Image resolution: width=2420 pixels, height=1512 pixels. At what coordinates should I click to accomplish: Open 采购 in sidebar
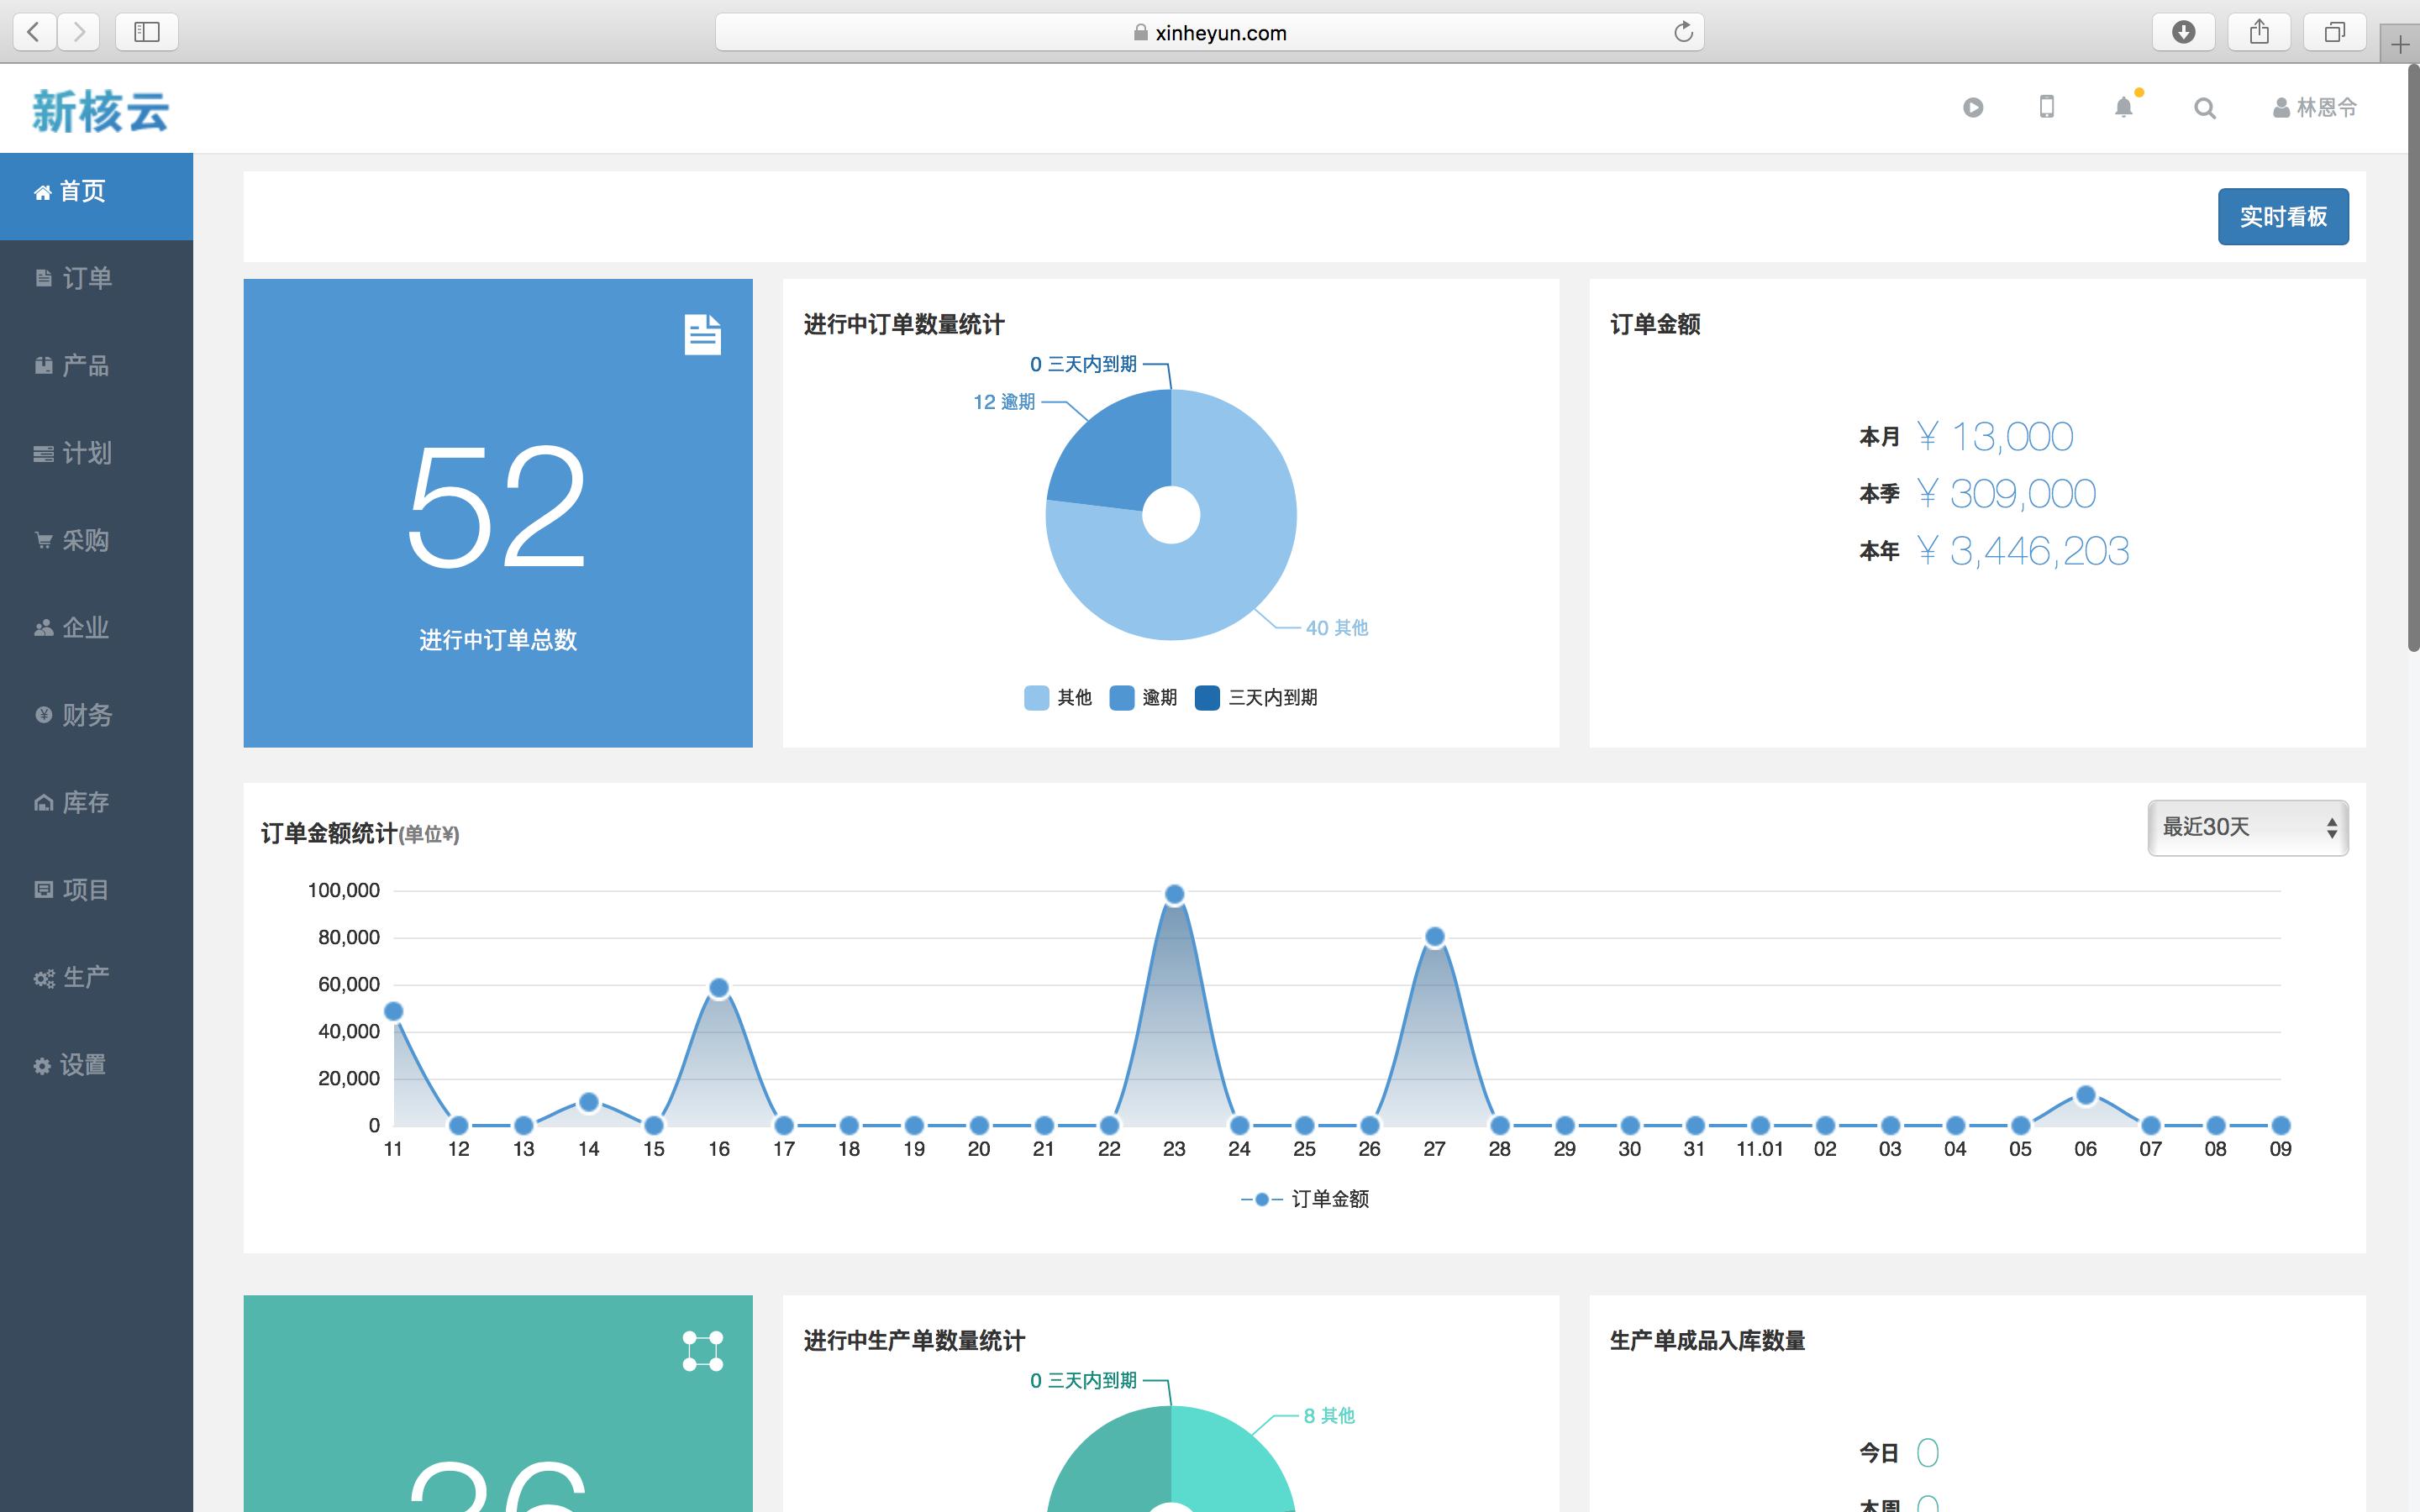96,540
